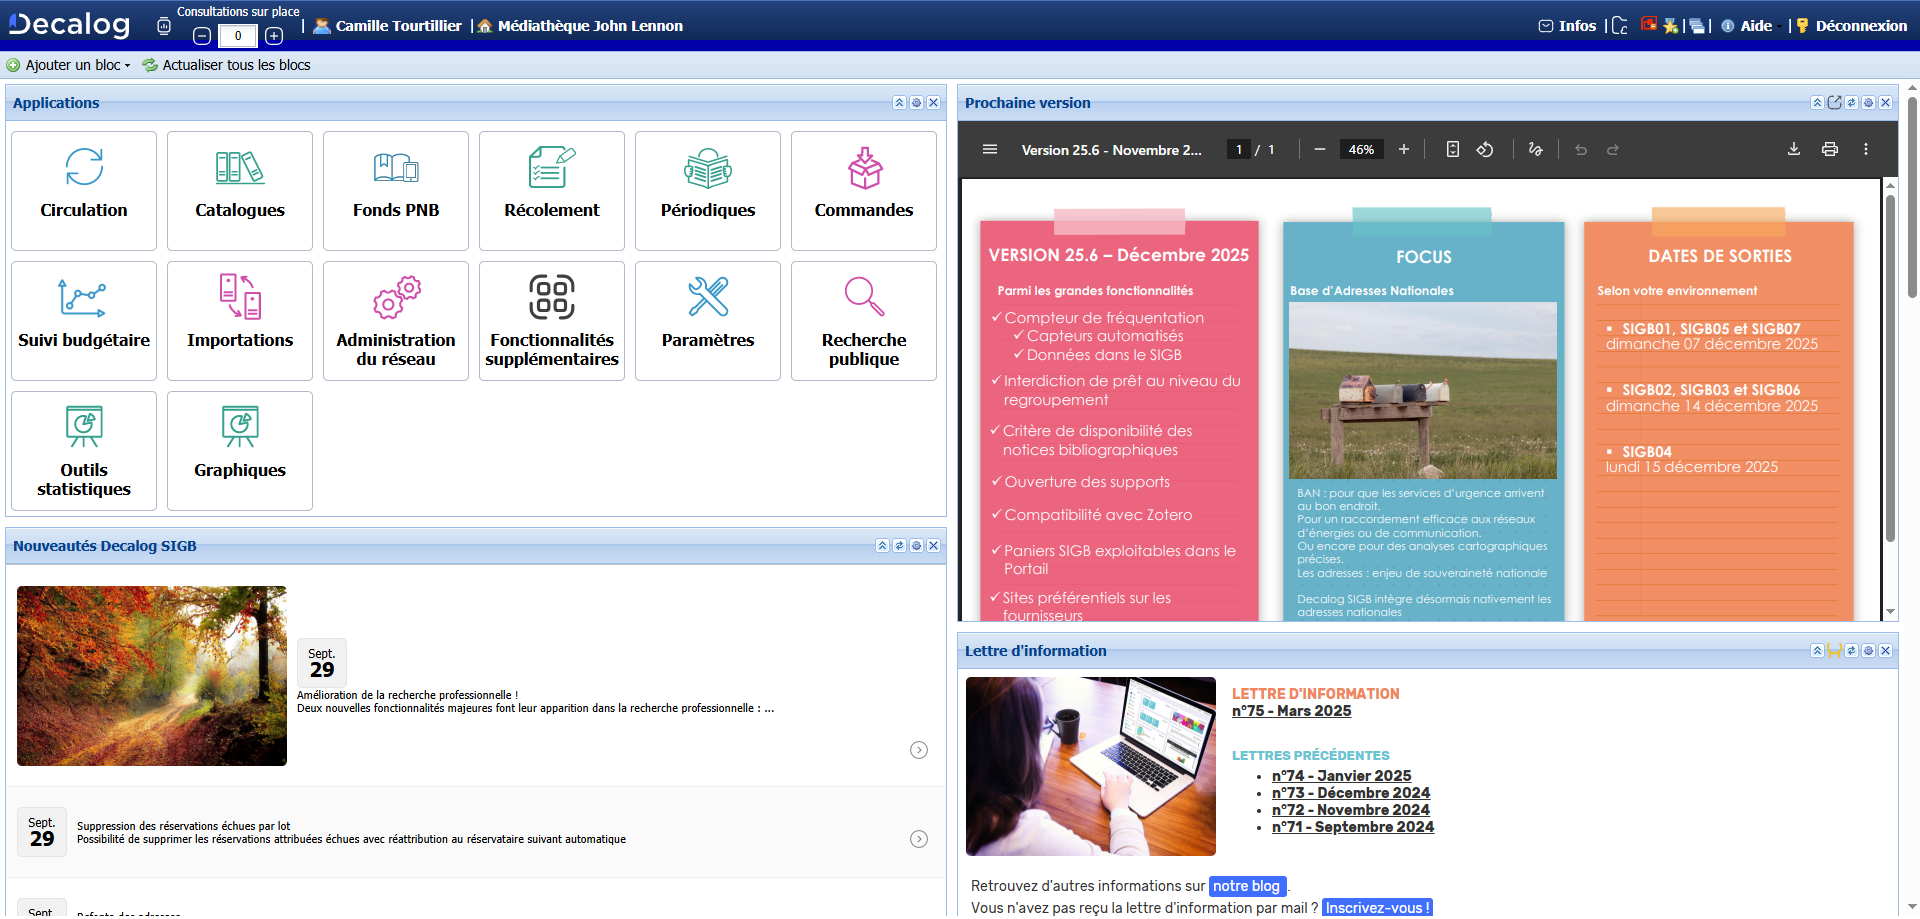This screenshot has height=919, width=1920.
Task: Open the Périodiques module
Action: click(707, 190)
